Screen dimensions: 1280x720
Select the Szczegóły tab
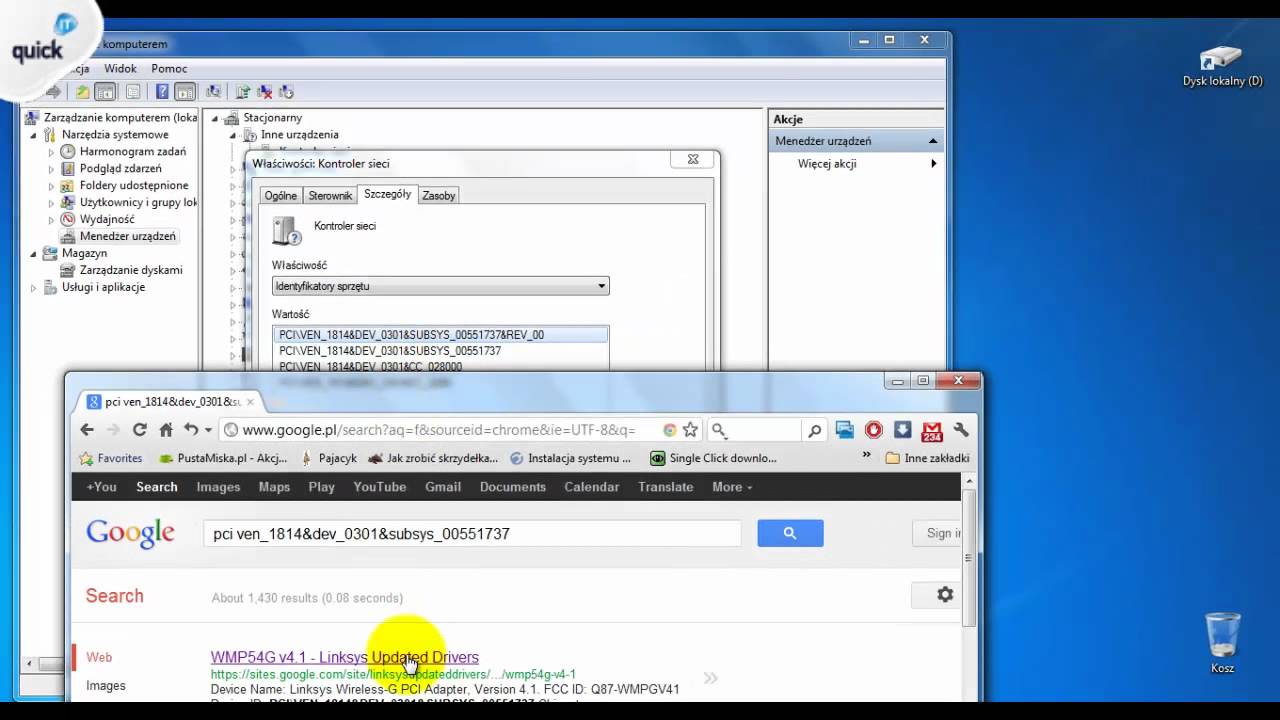click(387, 194)
